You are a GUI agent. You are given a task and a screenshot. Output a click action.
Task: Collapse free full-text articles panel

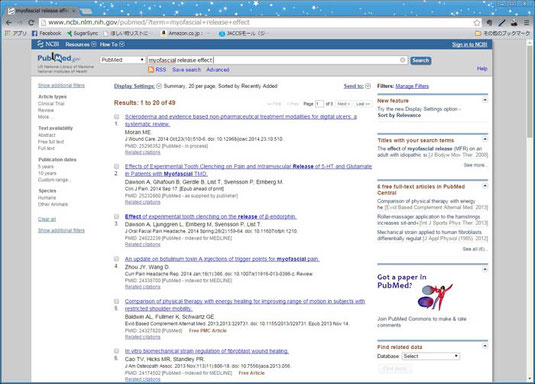coord(485,186)
